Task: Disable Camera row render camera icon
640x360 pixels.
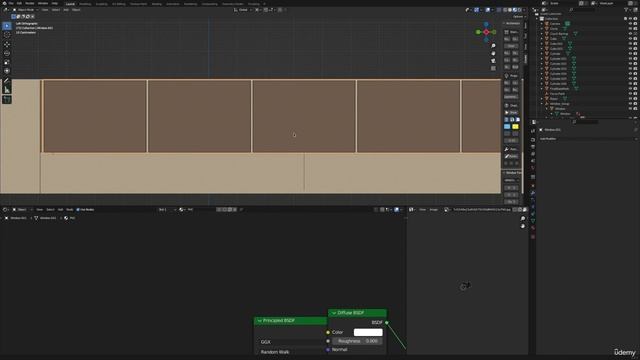Action: point(635,24)
